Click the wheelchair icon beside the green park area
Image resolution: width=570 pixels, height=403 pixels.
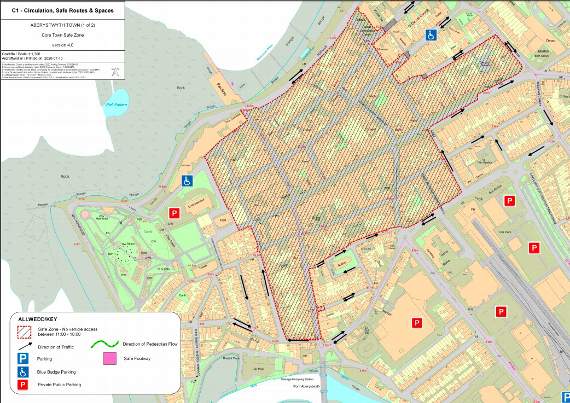pos(188,181)
